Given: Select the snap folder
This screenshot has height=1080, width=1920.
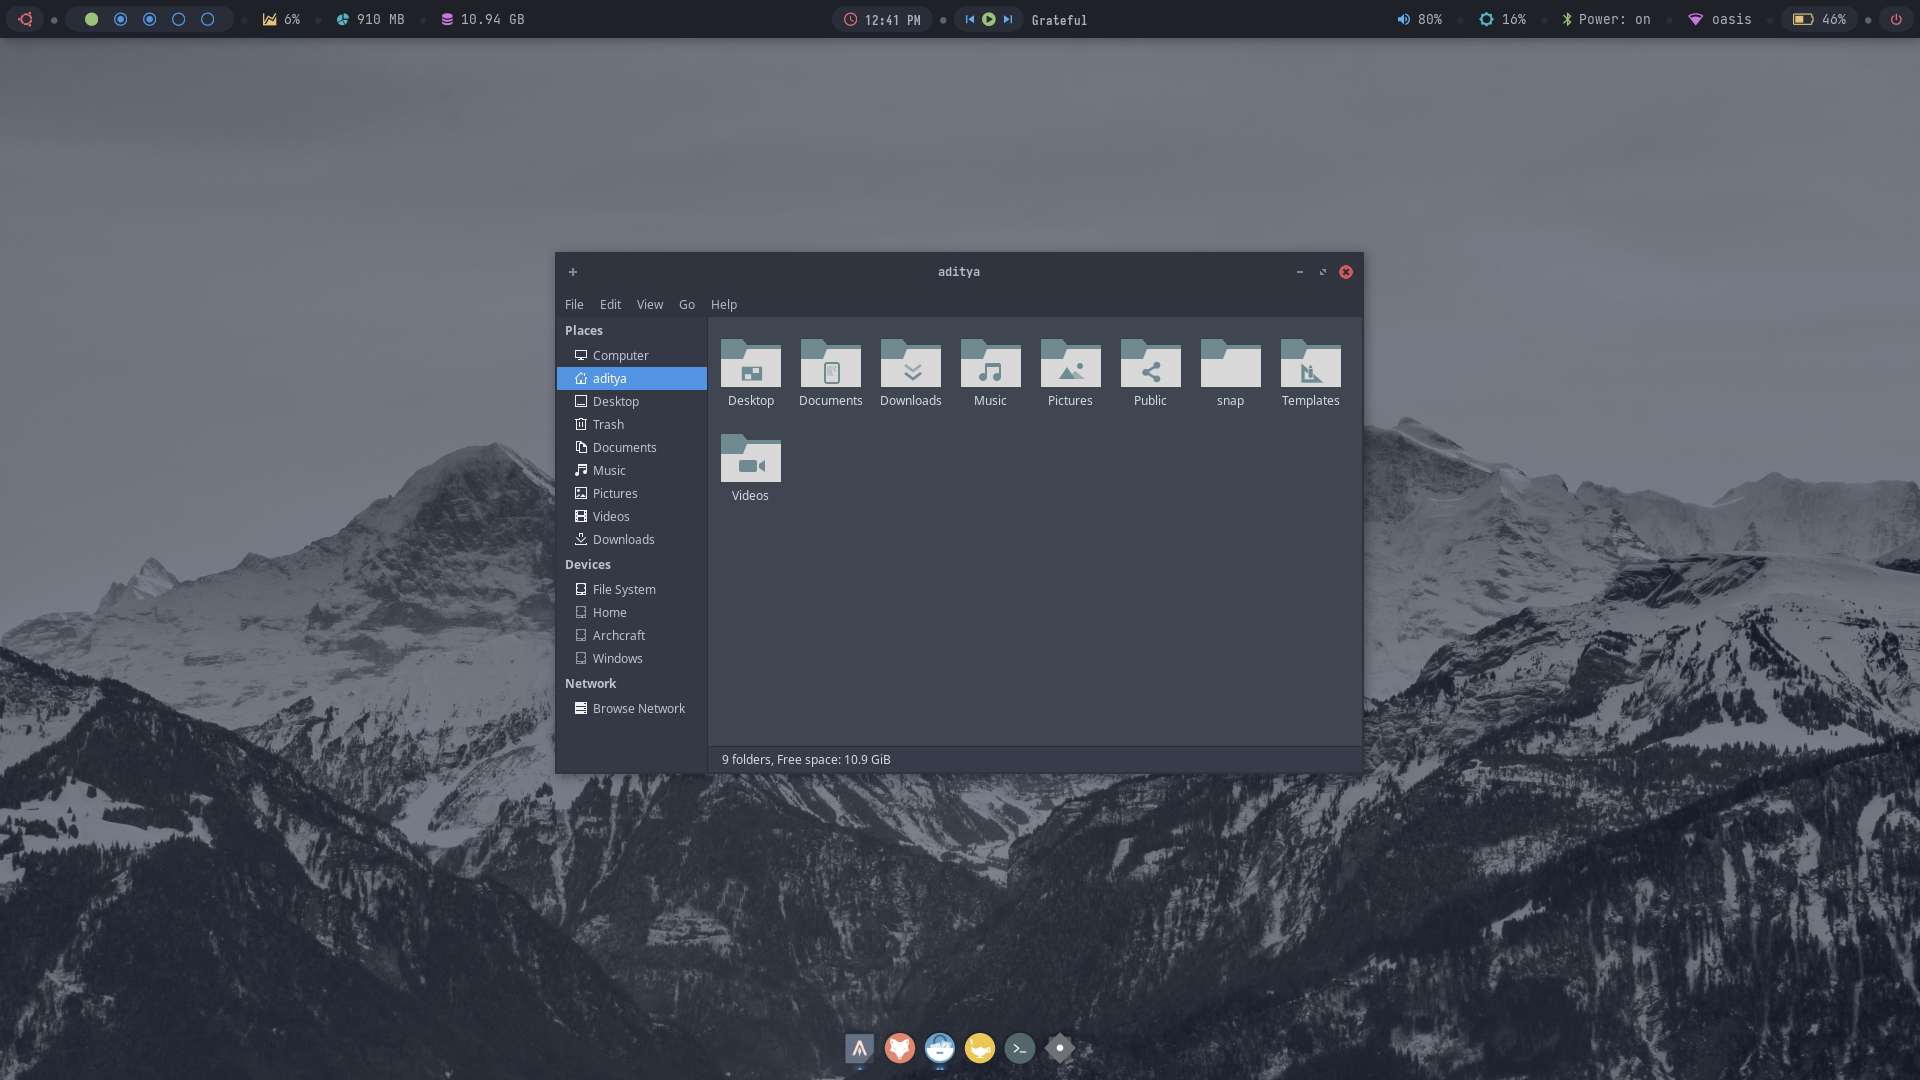Looking at the screenshot, I should pyautogui.click(x=1230, y=365).
